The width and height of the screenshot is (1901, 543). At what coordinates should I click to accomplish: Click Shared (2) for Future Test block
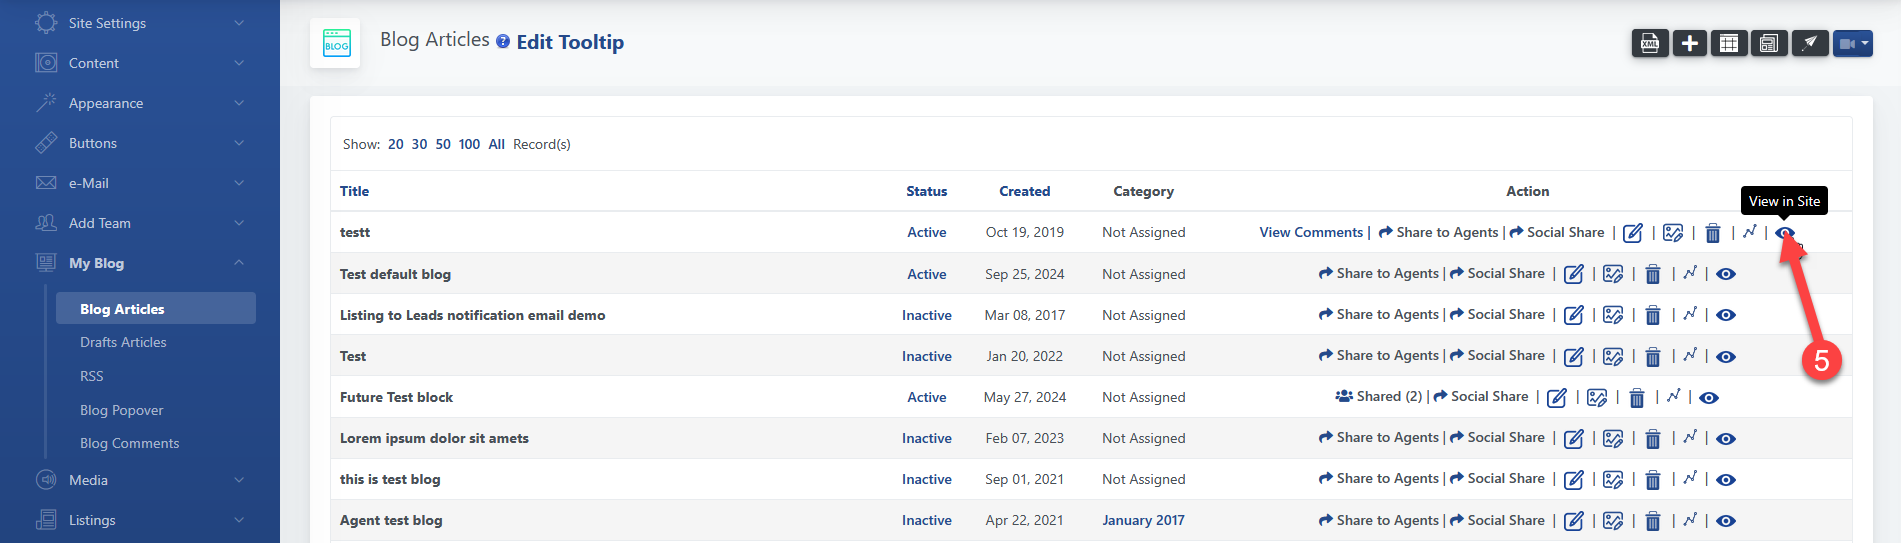[x=1379, y=397]
